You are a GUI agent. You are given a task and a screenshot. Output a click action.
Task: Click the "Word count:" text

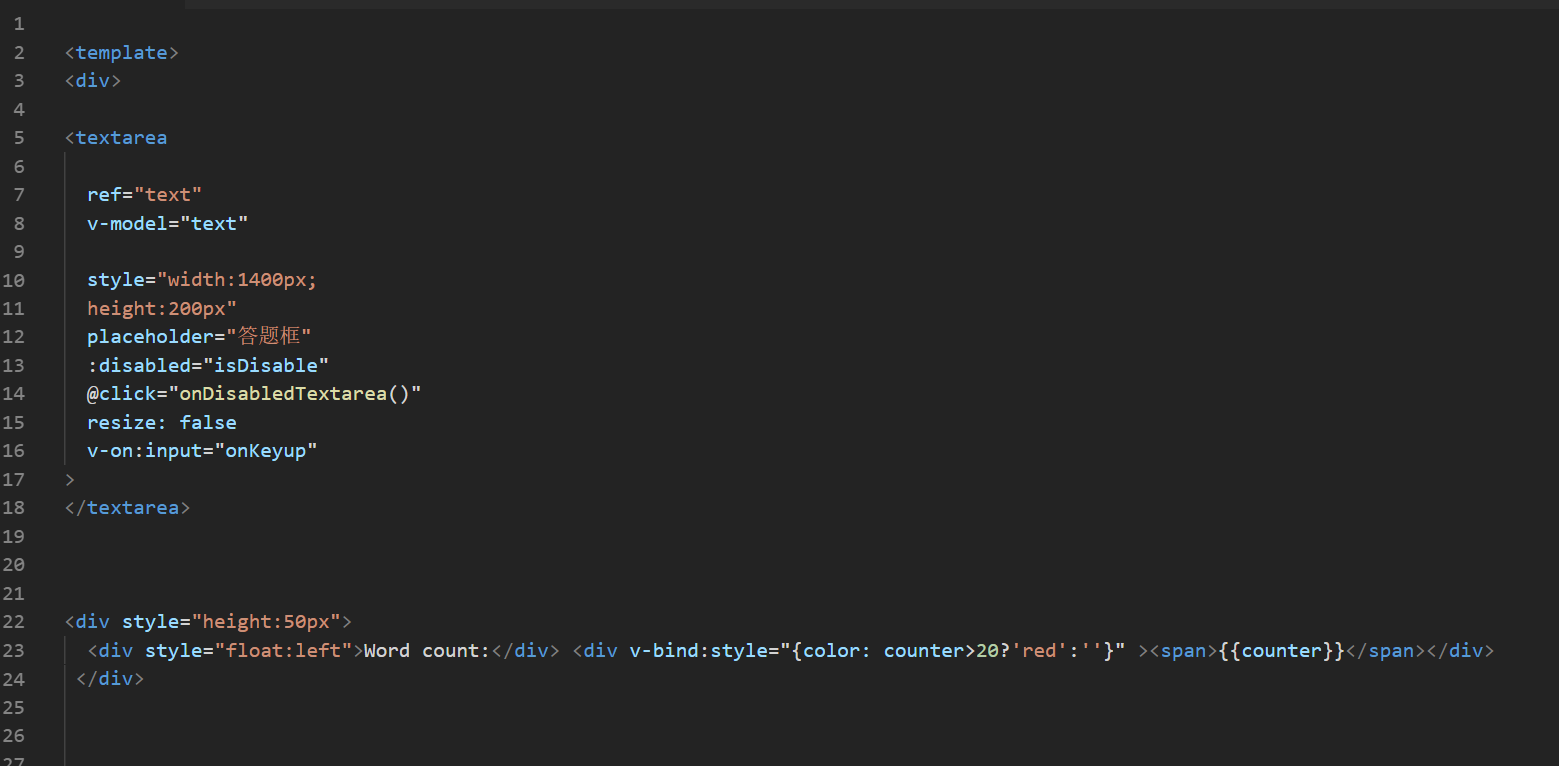tap(426, 651)
